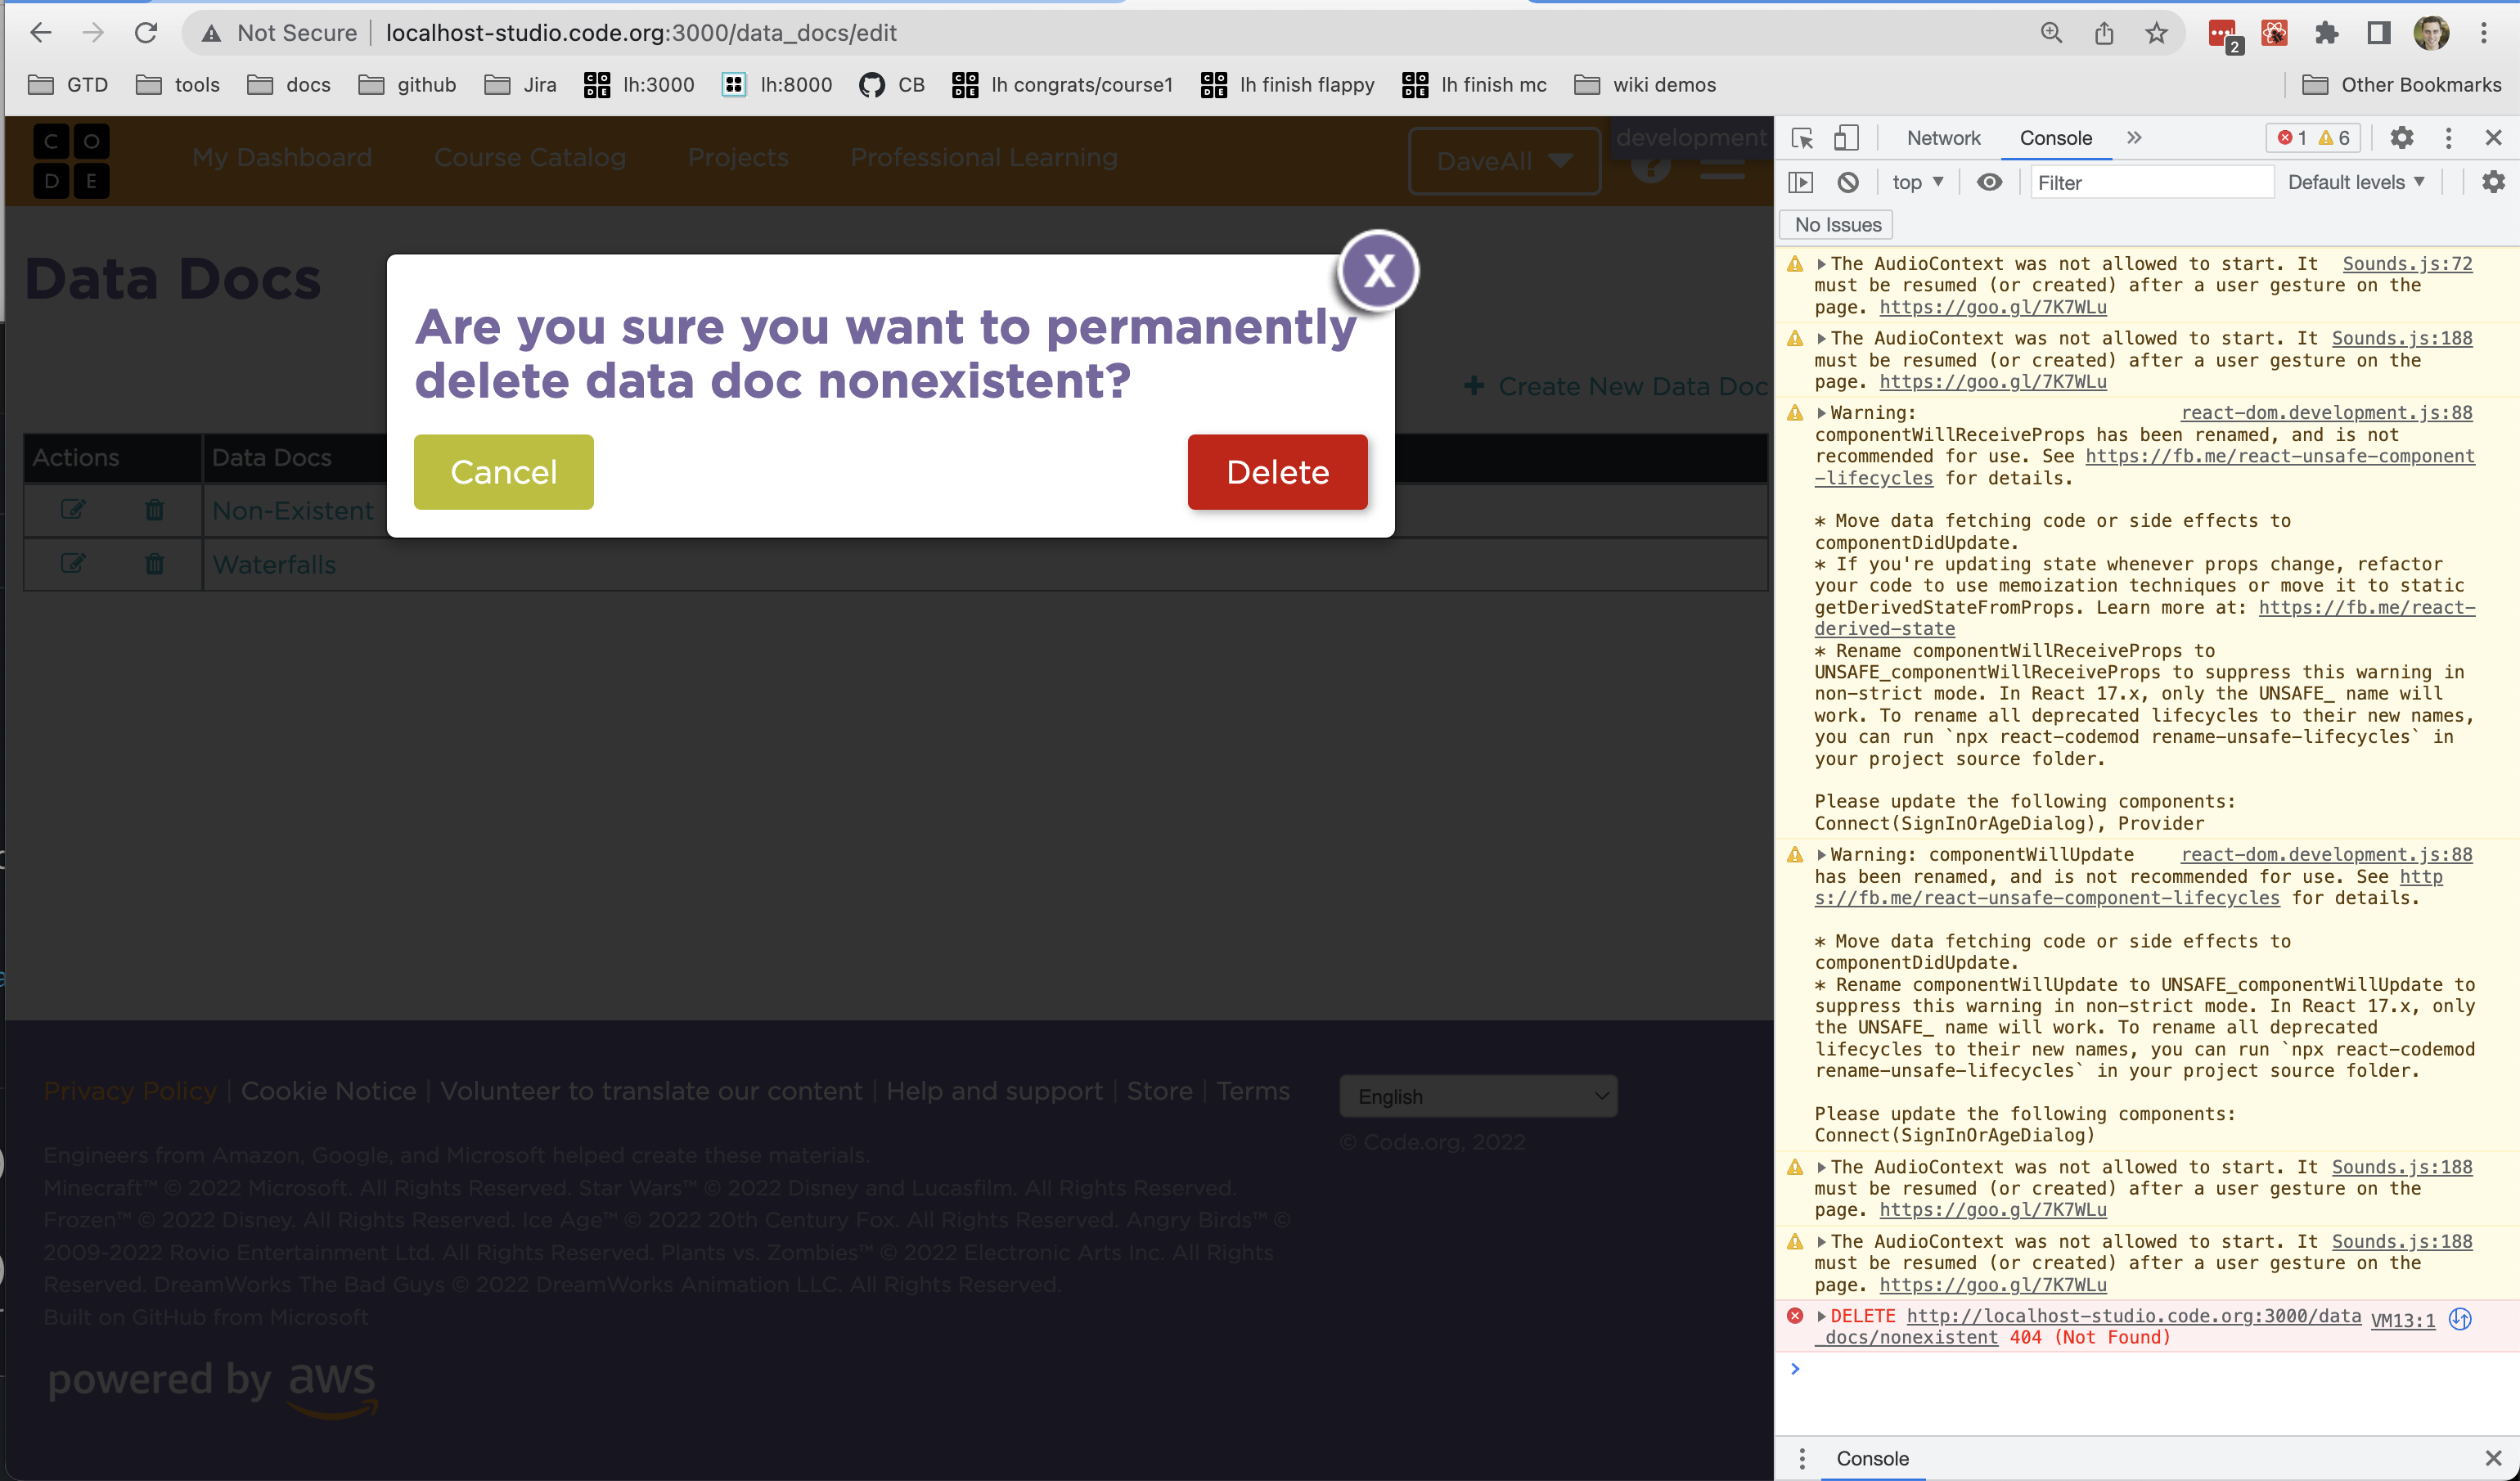Open the drawer three-dot menu
This screenshot has height=1481, width=2520.
point(1802,1458)
